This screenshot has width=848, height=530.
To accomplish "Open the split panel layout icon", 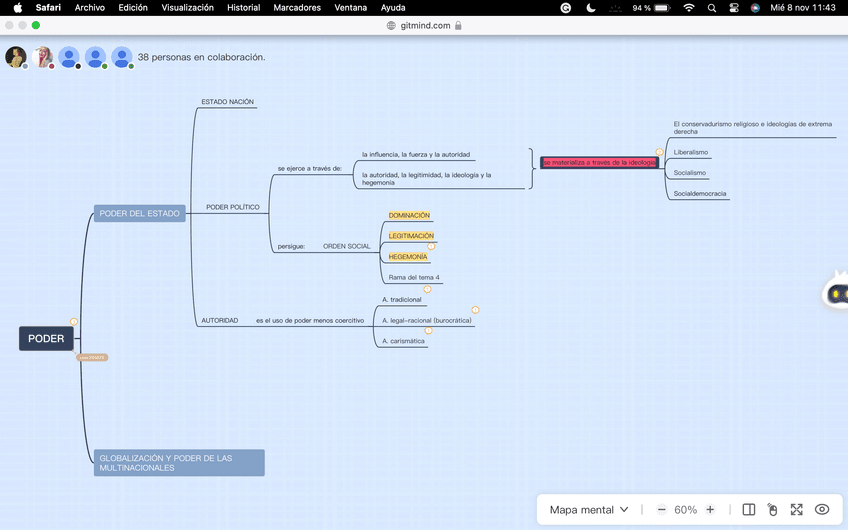I will click(x=748, y=510).
